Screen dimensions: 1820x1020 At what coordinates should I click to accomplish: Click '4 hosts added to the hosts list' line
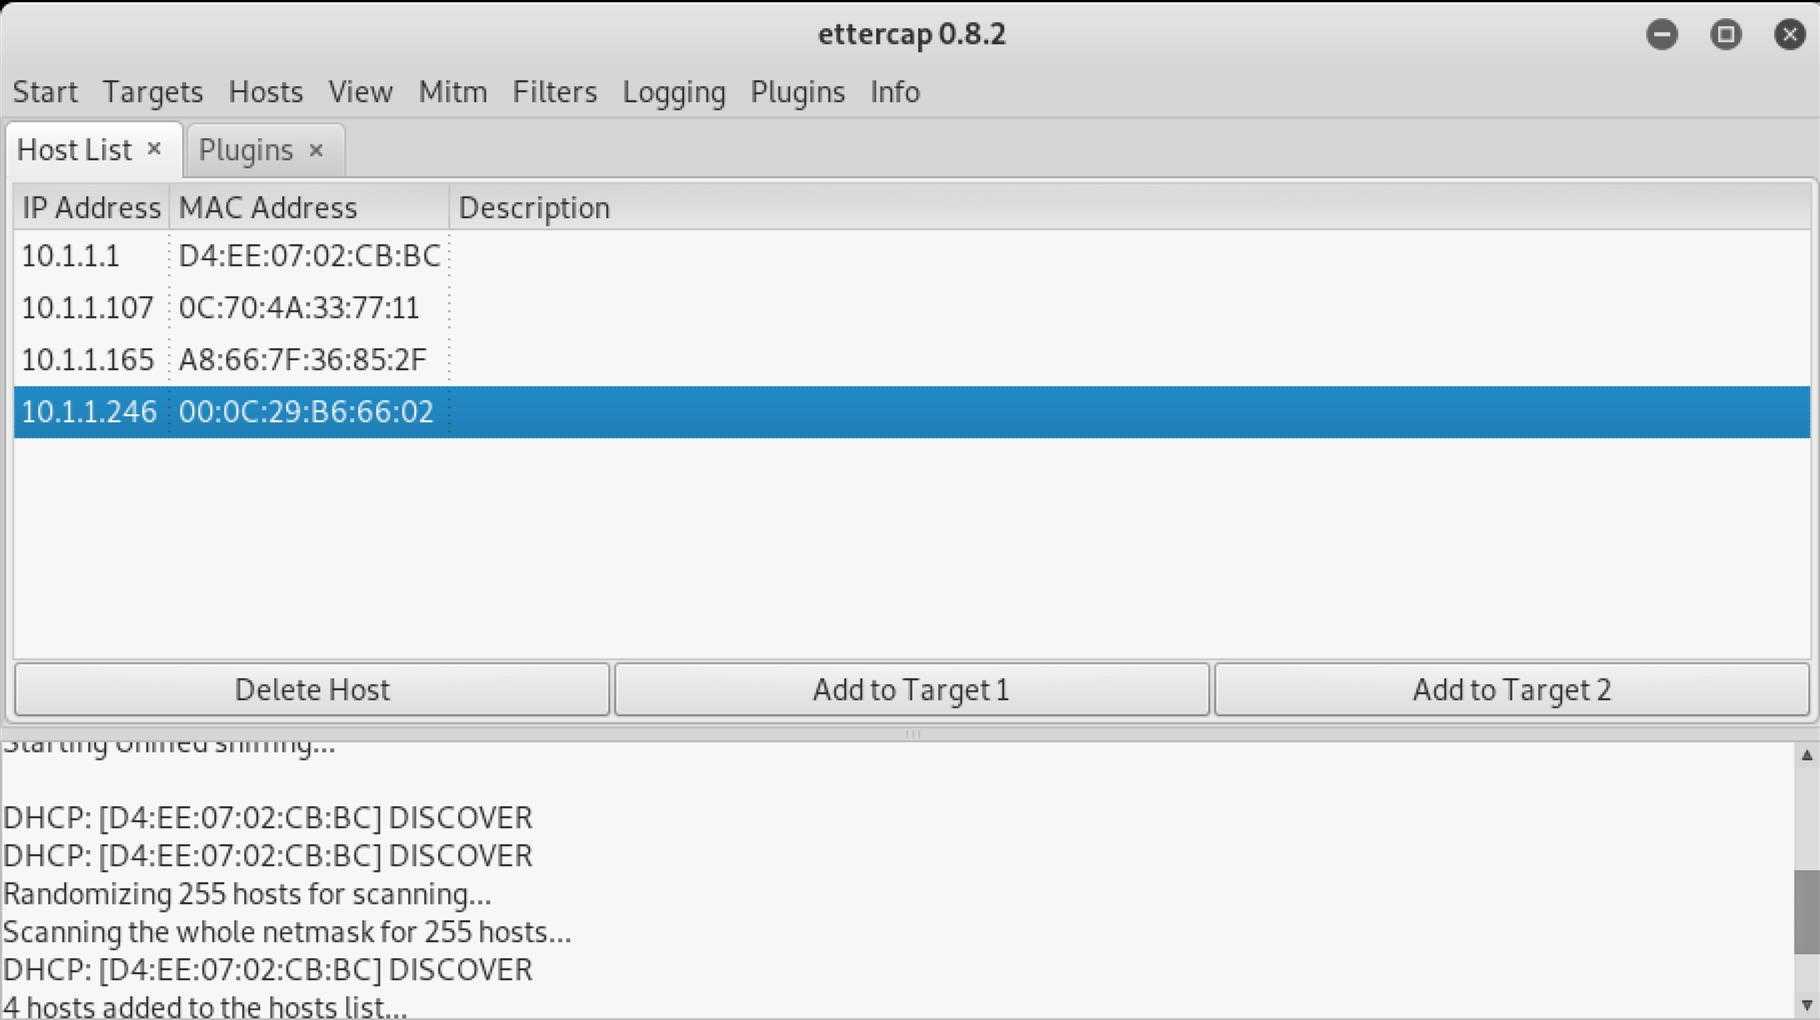[205, 1006]
